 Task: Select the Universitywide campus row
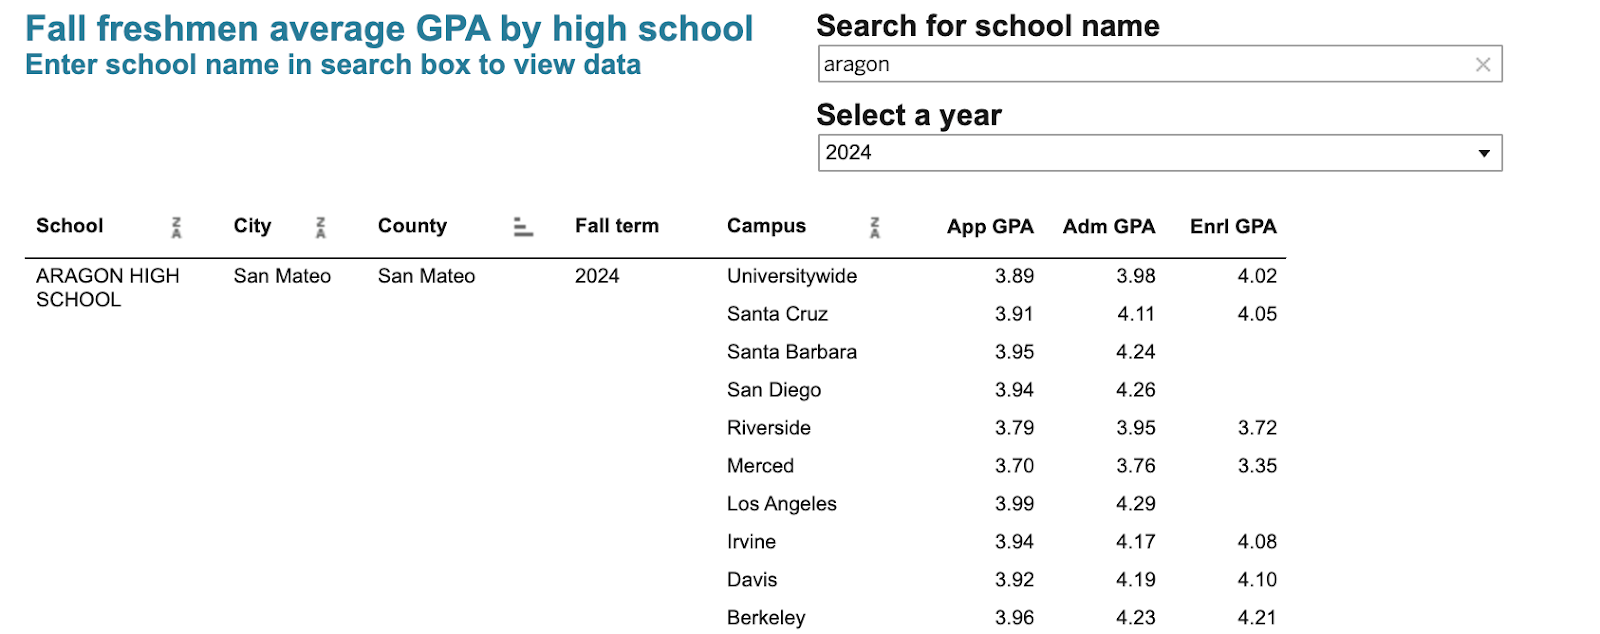coord(791,276)
